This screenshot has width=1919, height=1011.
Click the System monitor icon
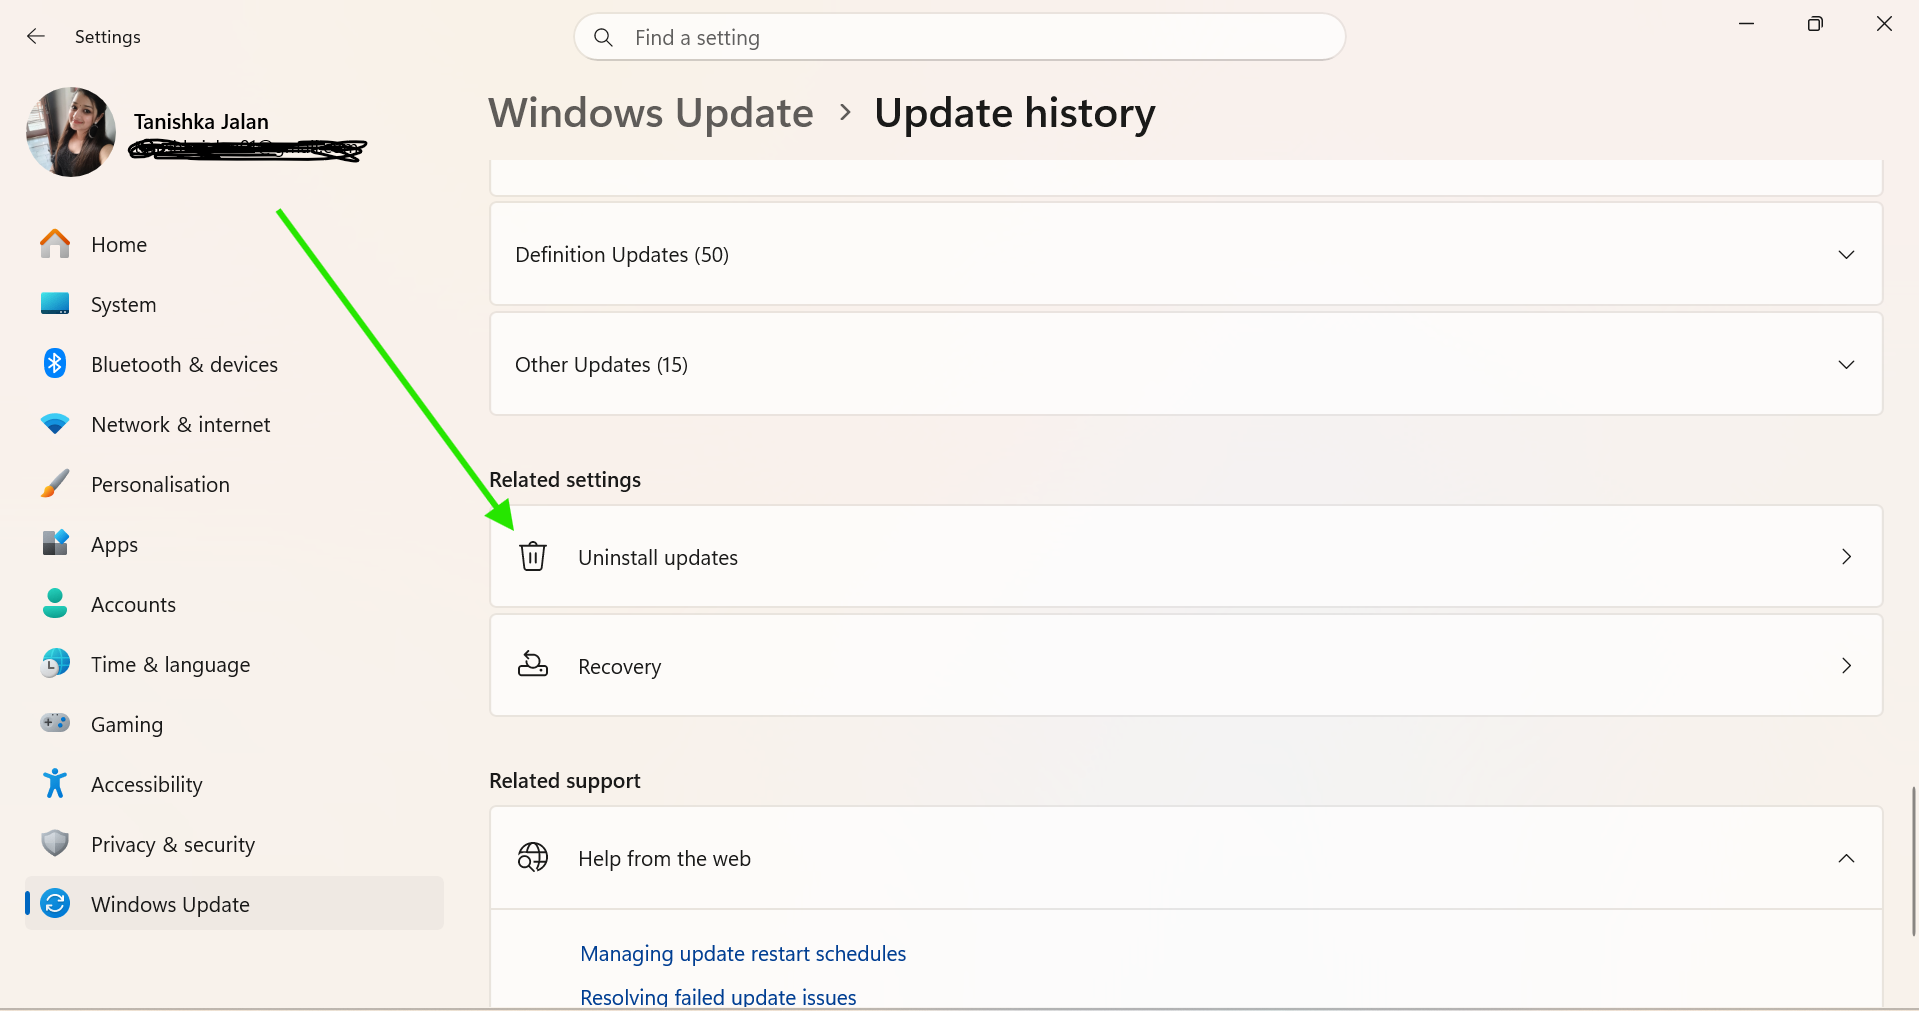pyautogui.click(x=55, y=304)
